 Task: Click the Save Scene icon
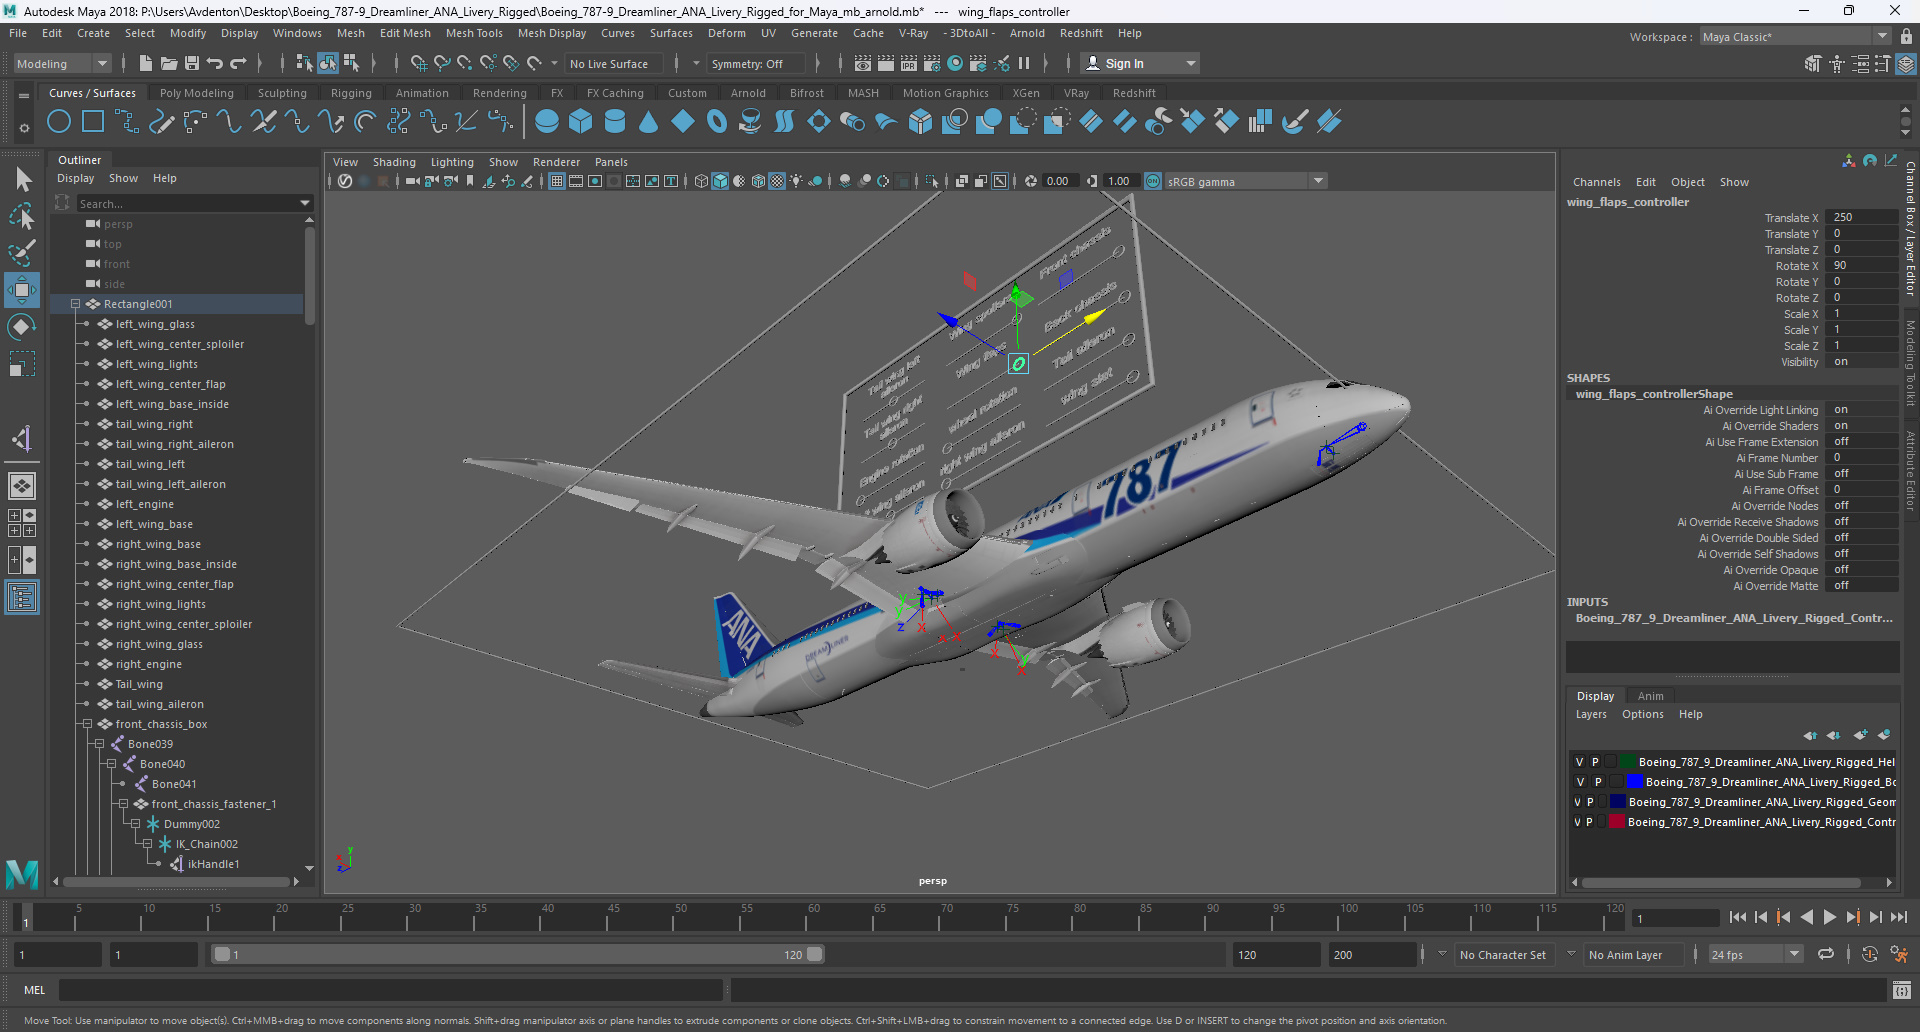pos(192,63)
